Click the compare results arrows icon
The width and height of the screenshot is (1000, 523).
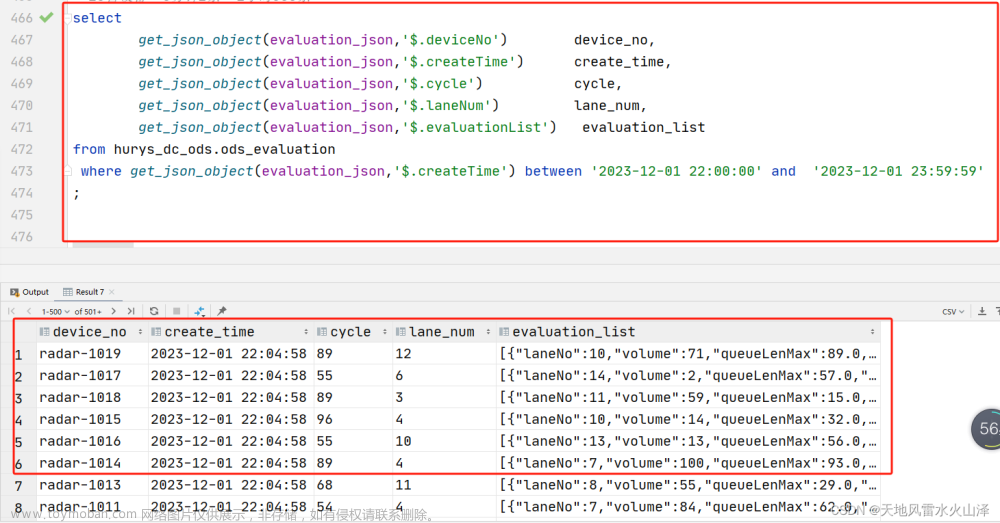coord(200,311)
